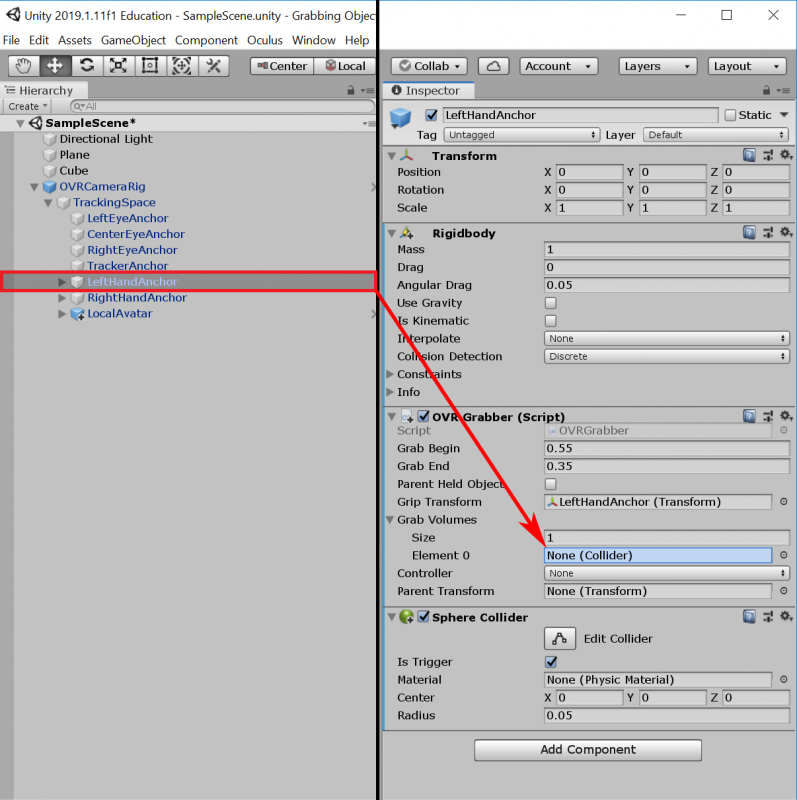The width and height of the screenshot is (797, 800).
Task: Open the Layer dropdown
Action: (715, 135)
